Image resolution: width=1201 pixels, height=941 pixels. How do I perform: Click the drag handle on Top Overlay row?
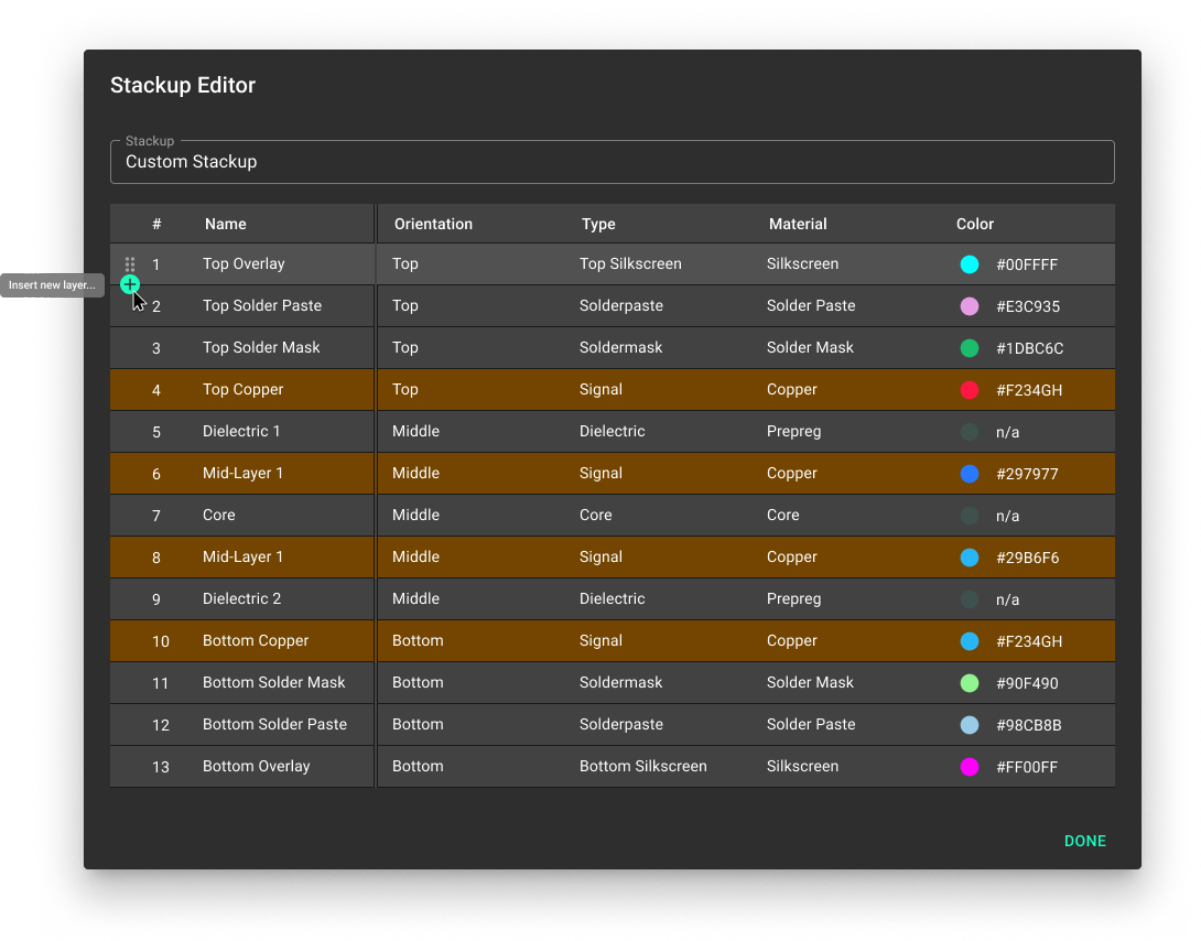(130, 264)
